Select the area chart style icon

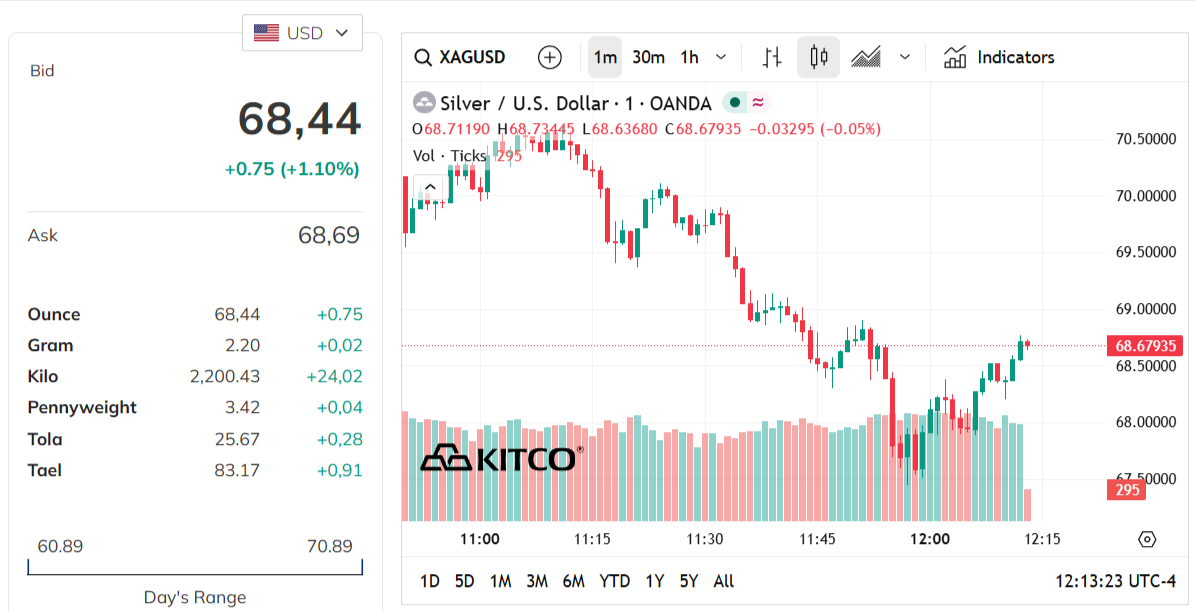(x=866, y=57)
